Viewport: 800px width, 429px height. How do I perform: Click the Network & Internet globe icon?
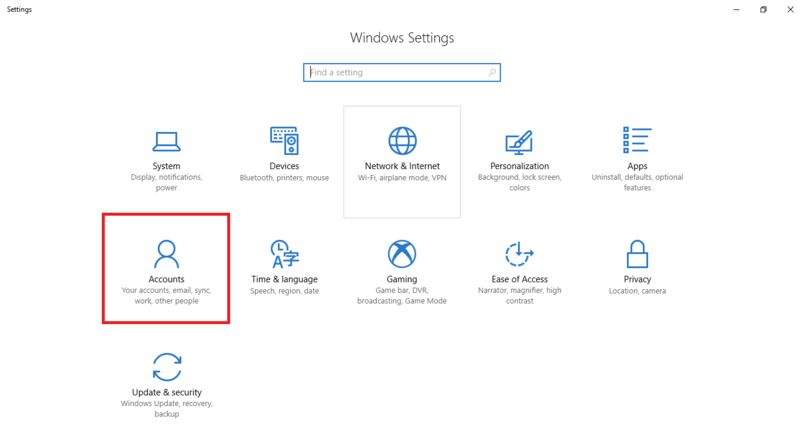click(402, 140)
